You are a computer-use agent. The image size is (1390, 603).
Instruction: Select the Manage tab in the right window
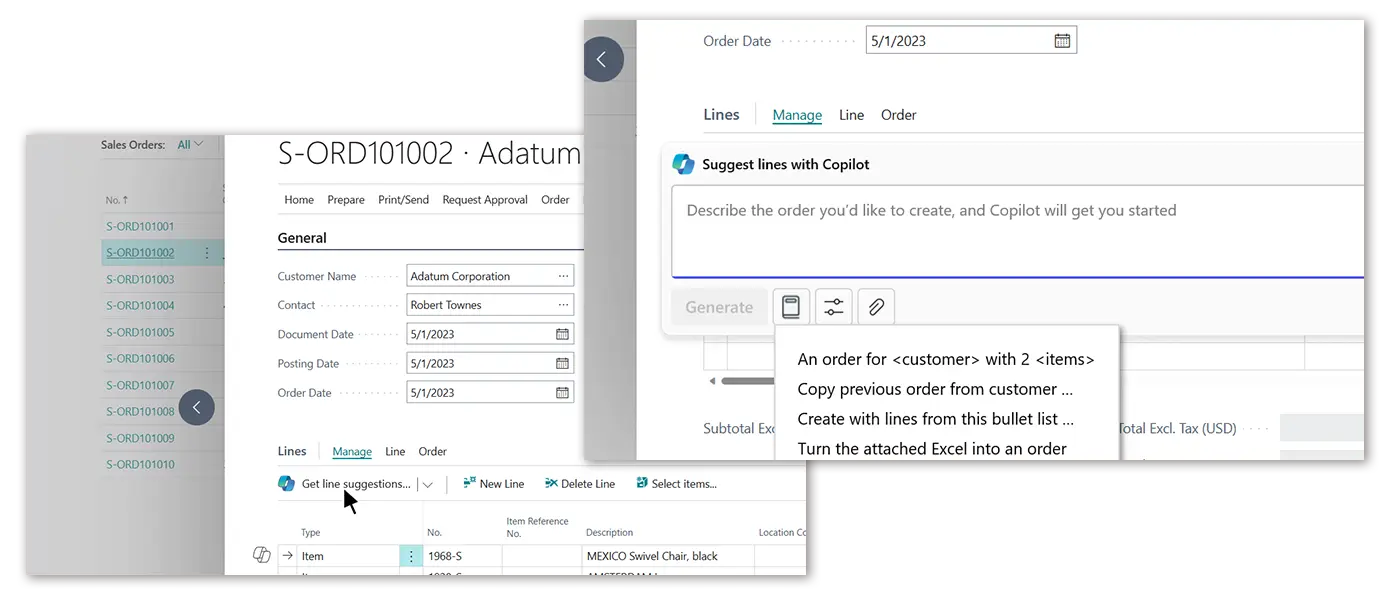click(797, 115)
